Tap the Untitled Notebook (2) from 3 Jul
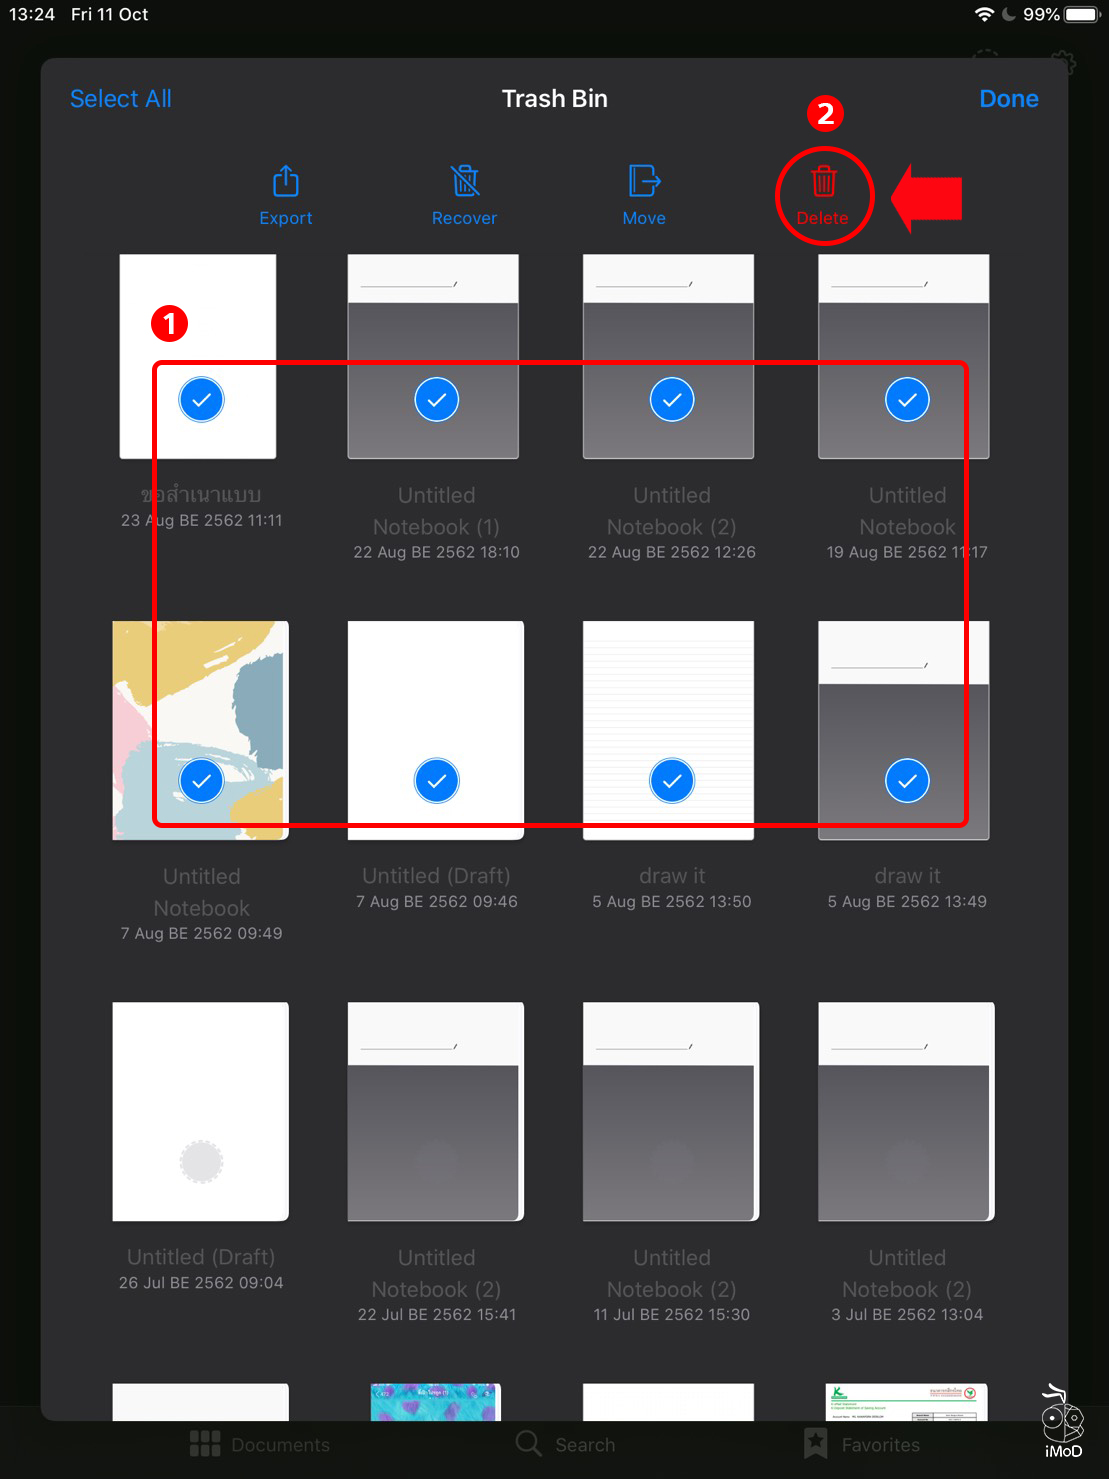The width and height of the screenshot is (1109, 1479). pyautogui.click(x=905, y=1110)
